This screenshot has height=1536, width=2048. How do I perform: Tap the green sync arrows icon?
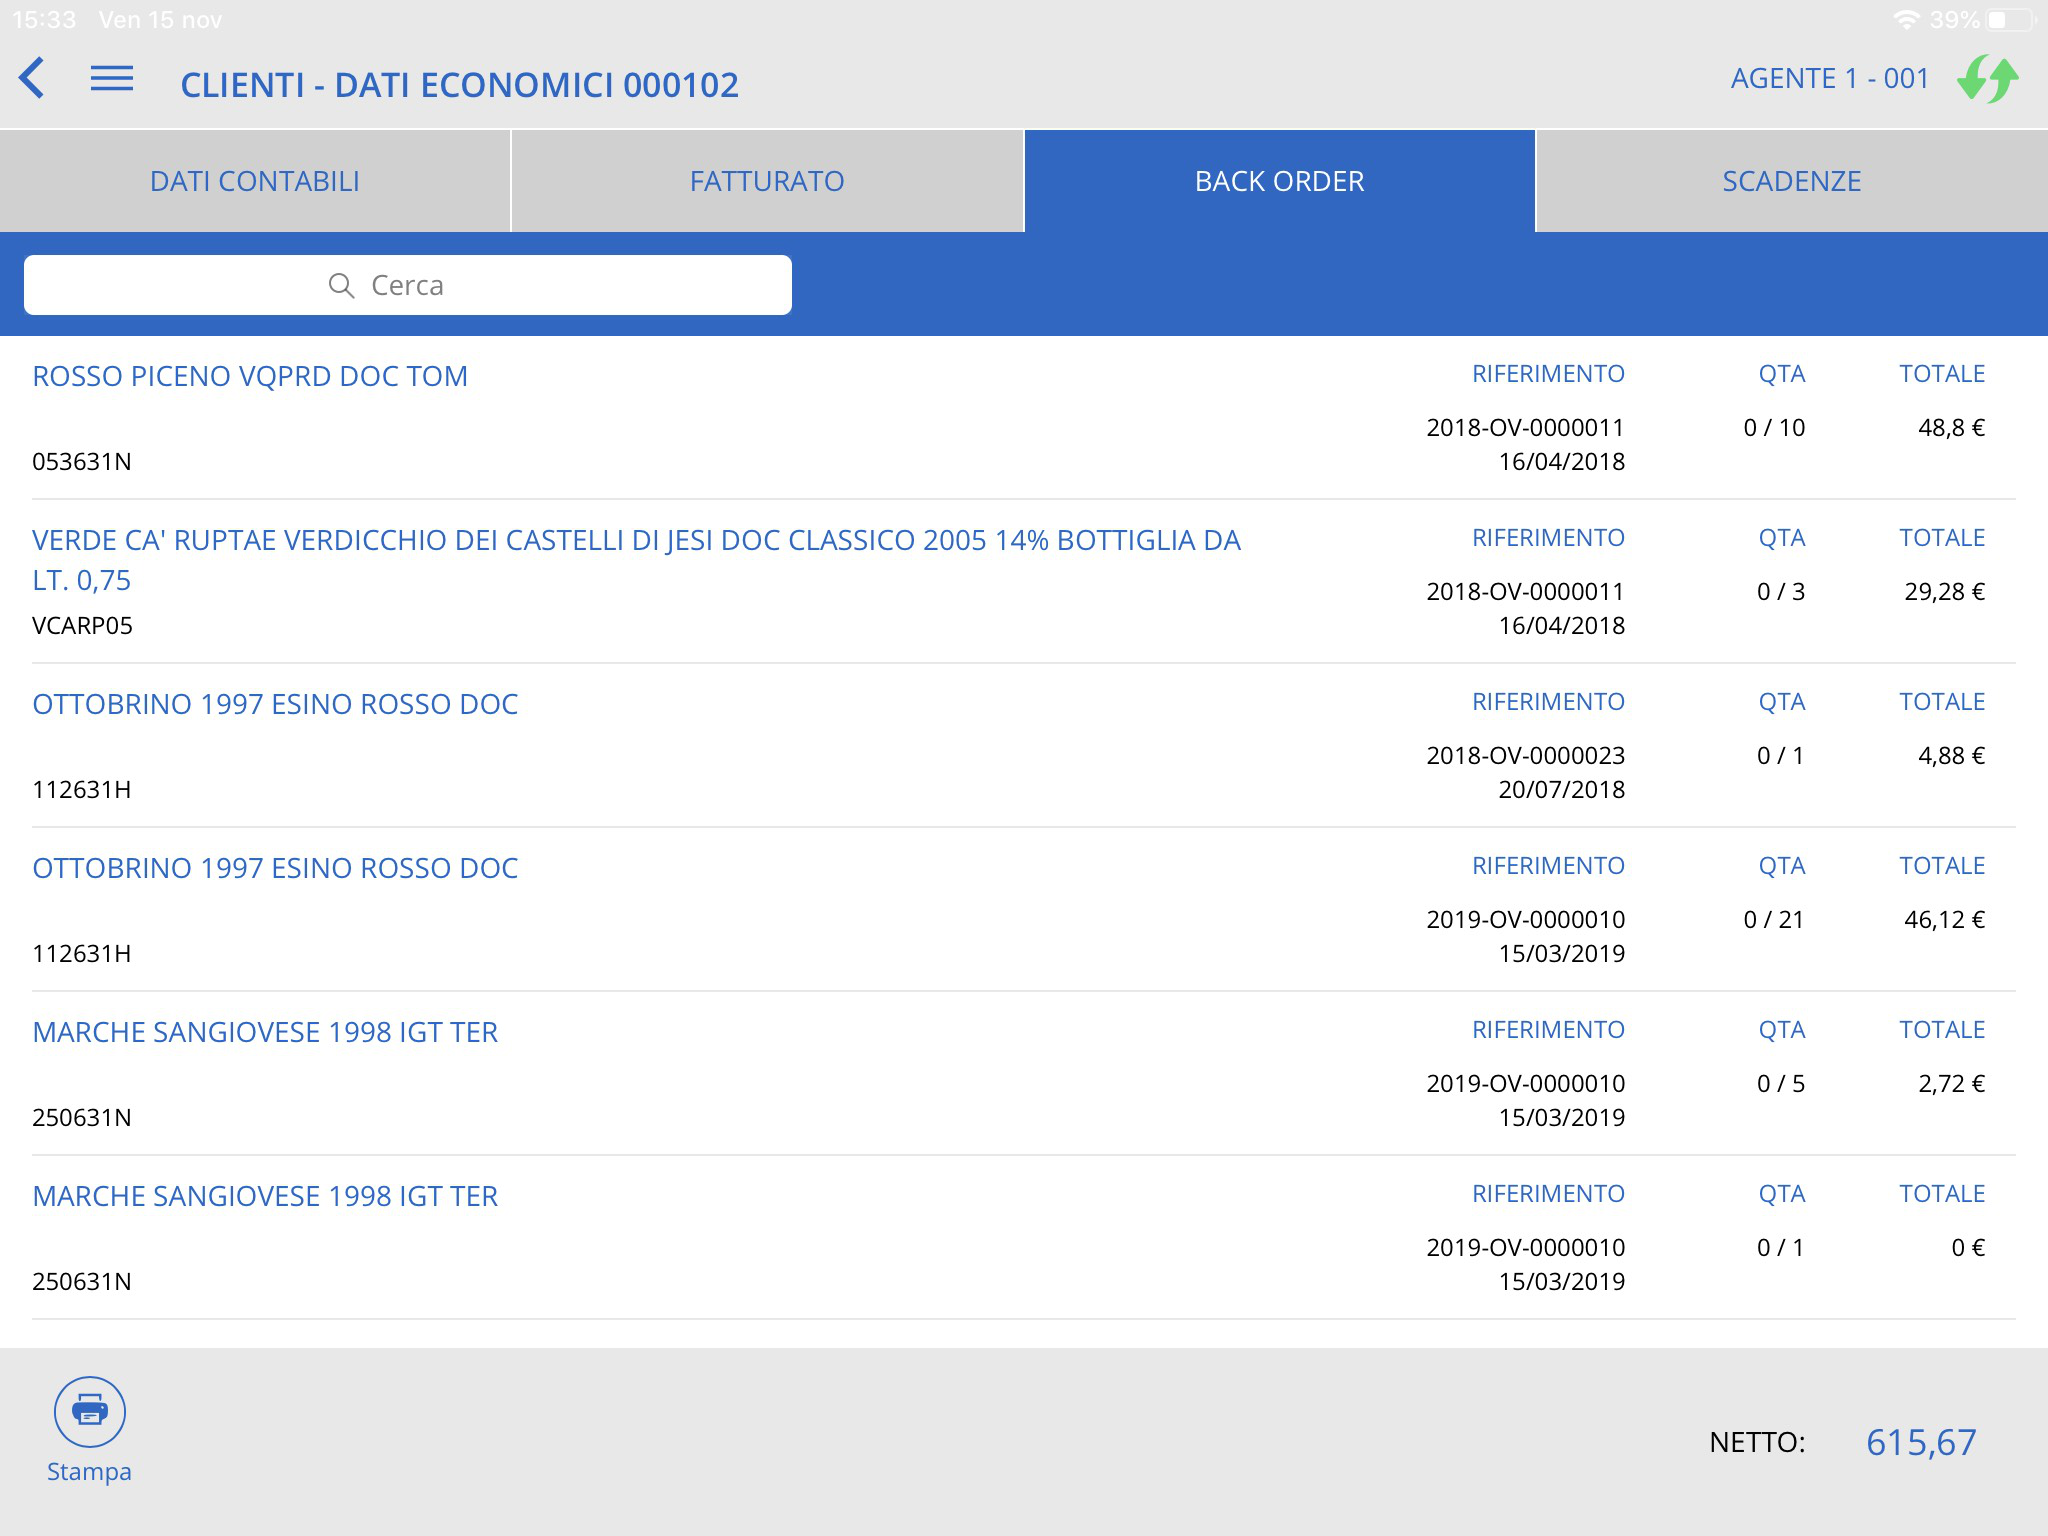(x=1988, y=79)
